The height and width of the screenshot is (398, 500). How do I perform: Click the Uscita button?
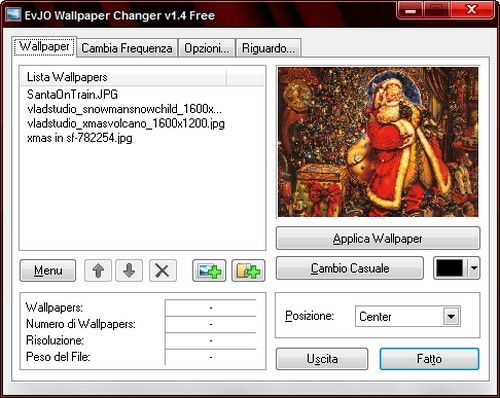coord(322,359)
